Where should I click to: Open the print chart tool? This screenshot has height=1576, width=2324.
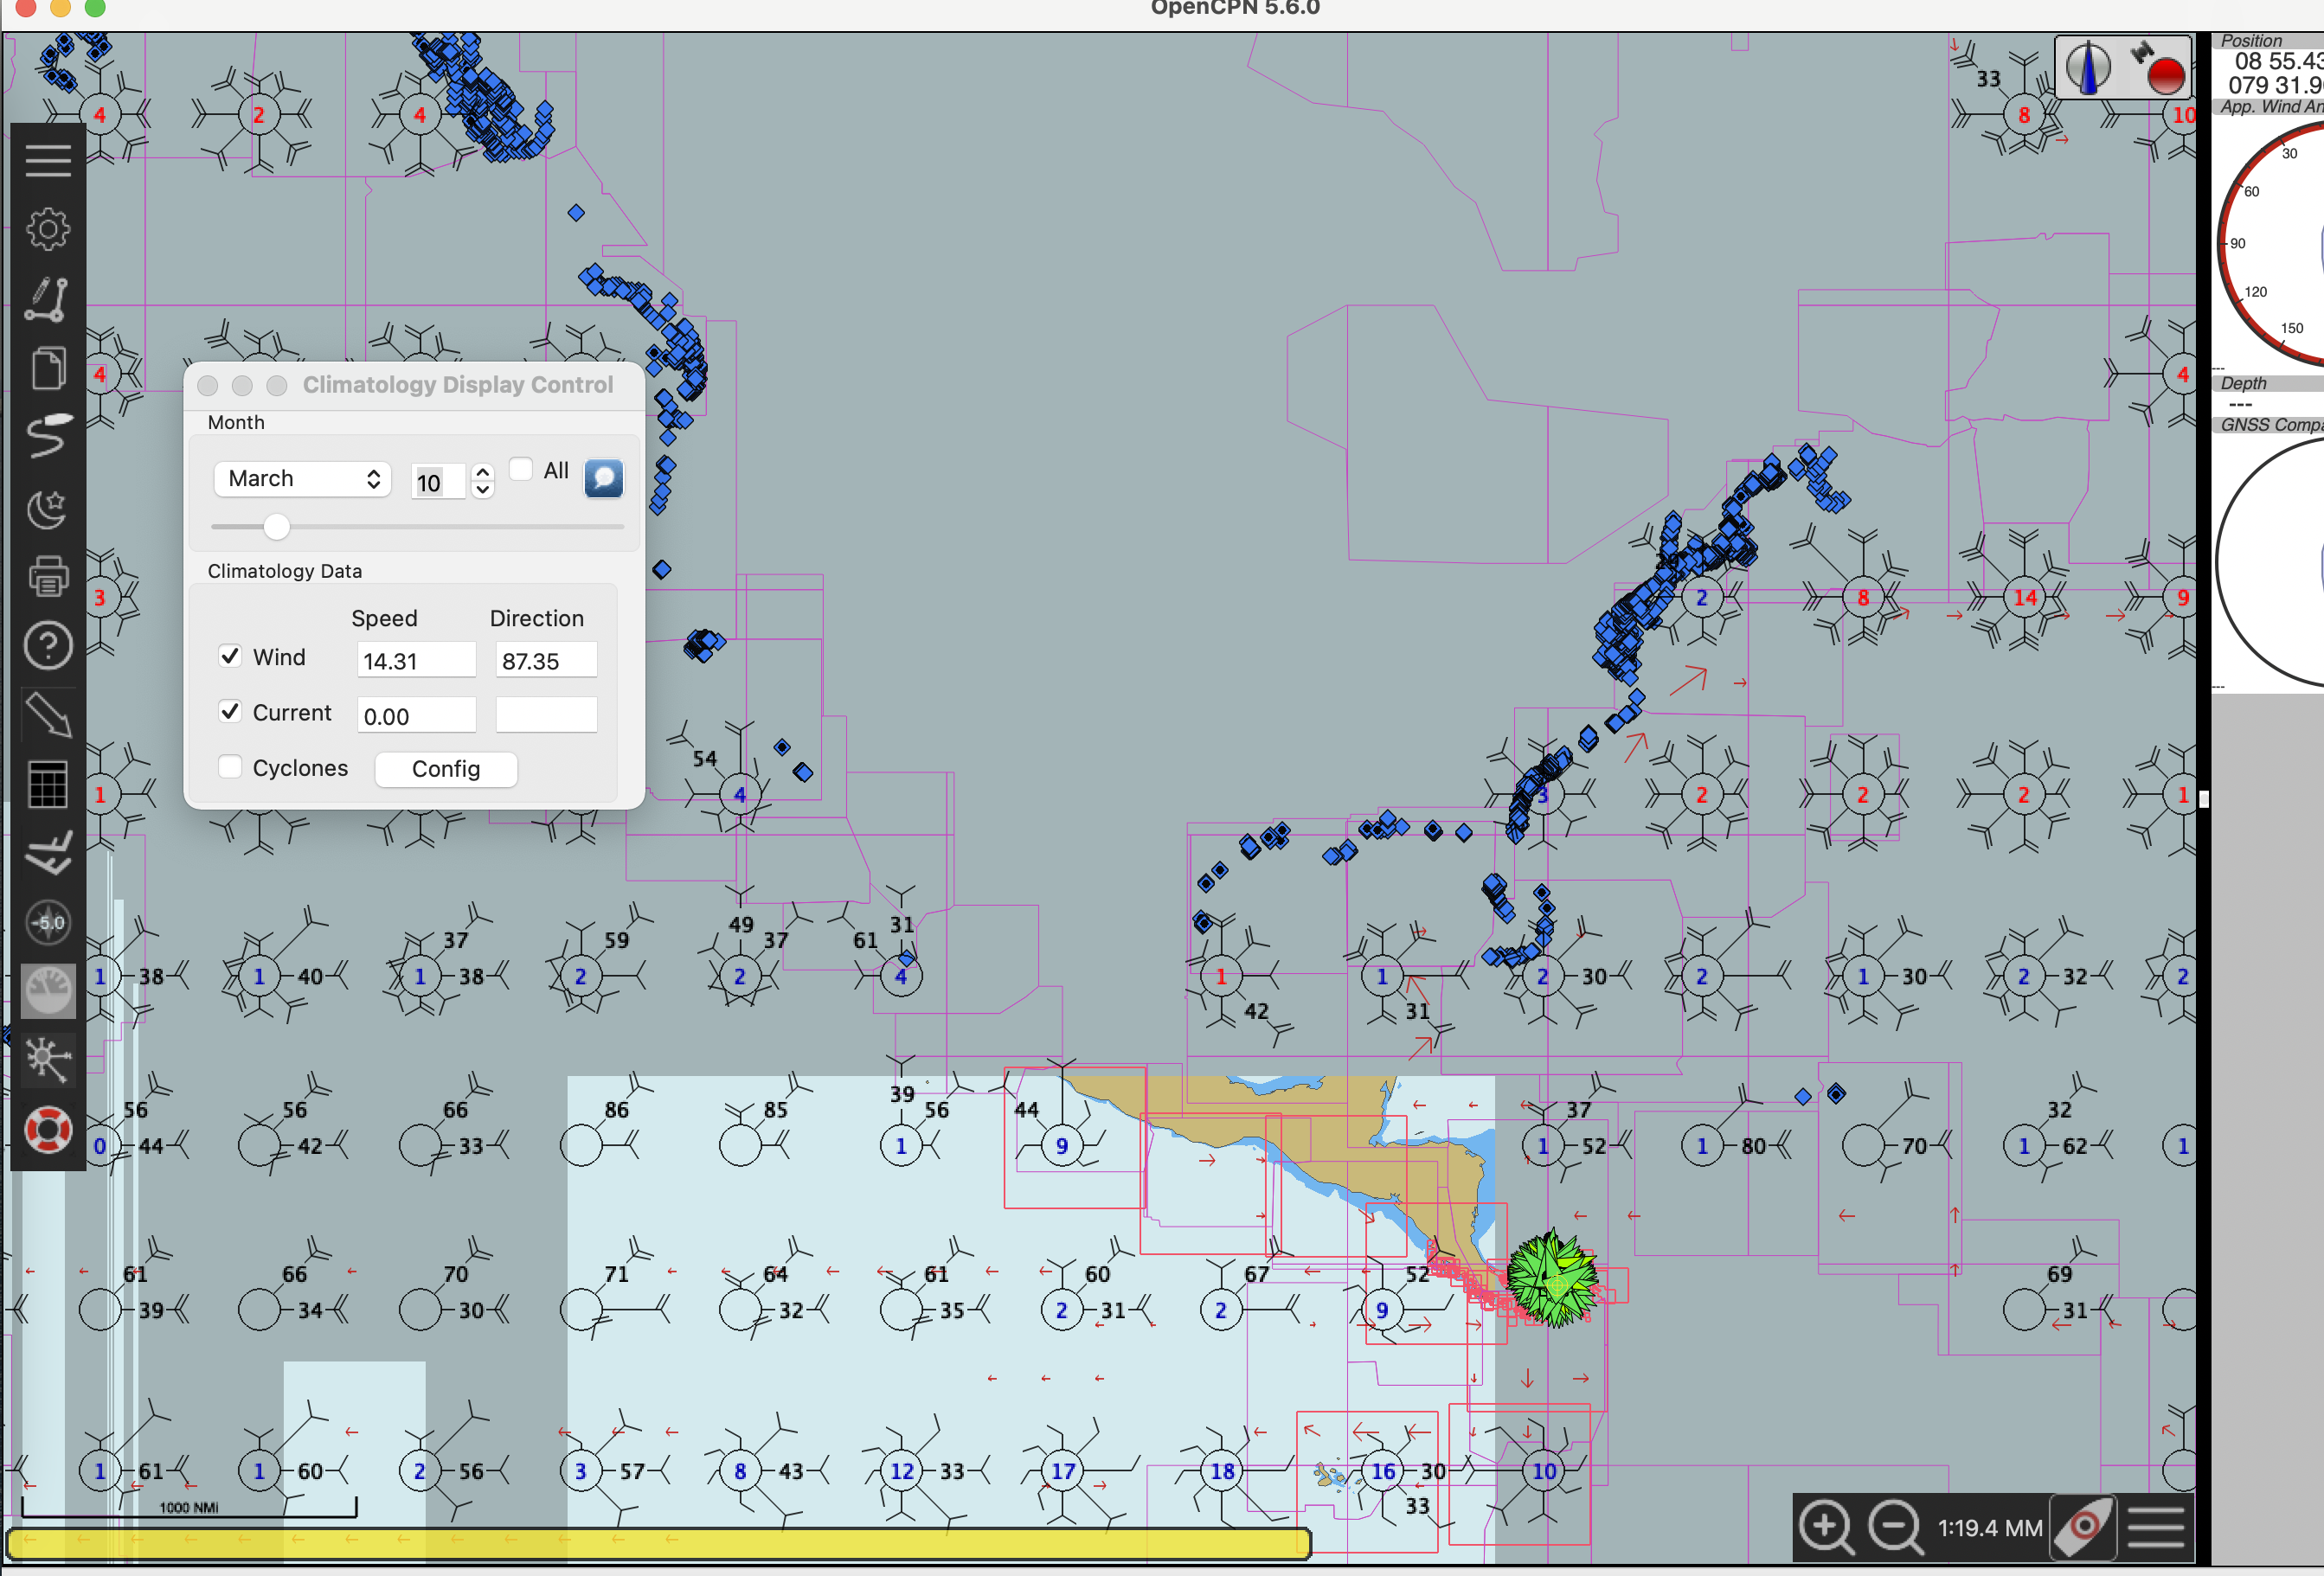[47, 575]
